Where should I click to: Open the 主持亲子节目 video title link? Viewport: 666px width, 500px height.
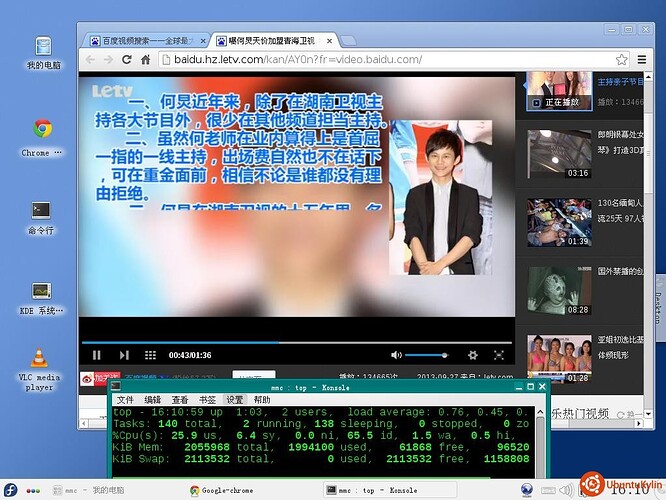click(x=620, y=82)
